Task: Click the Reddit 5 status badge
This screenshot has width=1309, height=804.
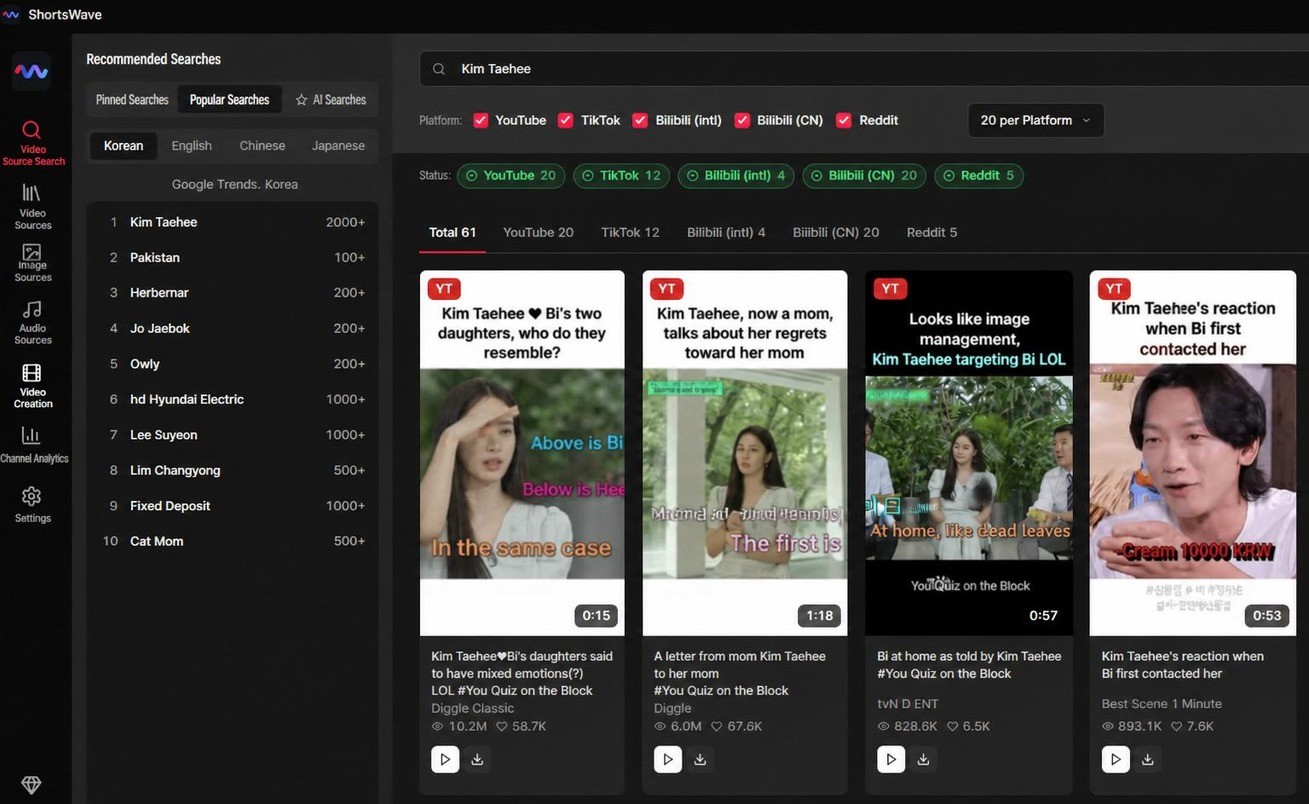Action: tap(979, 176)
